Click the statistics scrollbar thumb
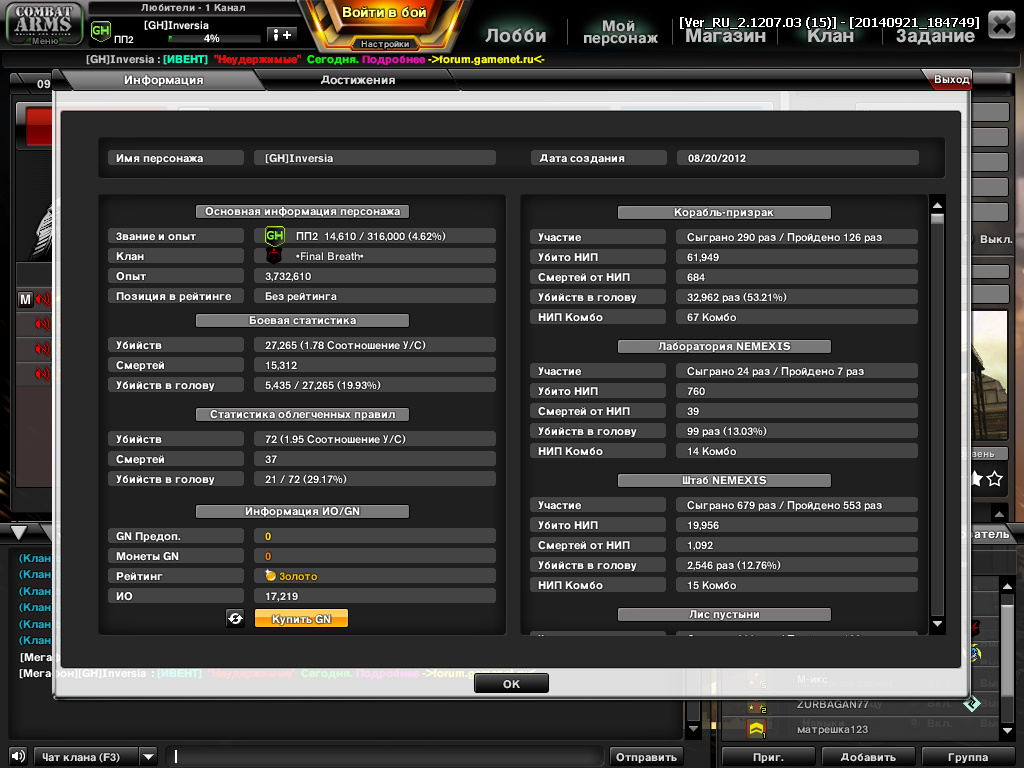This screenshot has width=1024, height=768. click(x=937, y=219)
